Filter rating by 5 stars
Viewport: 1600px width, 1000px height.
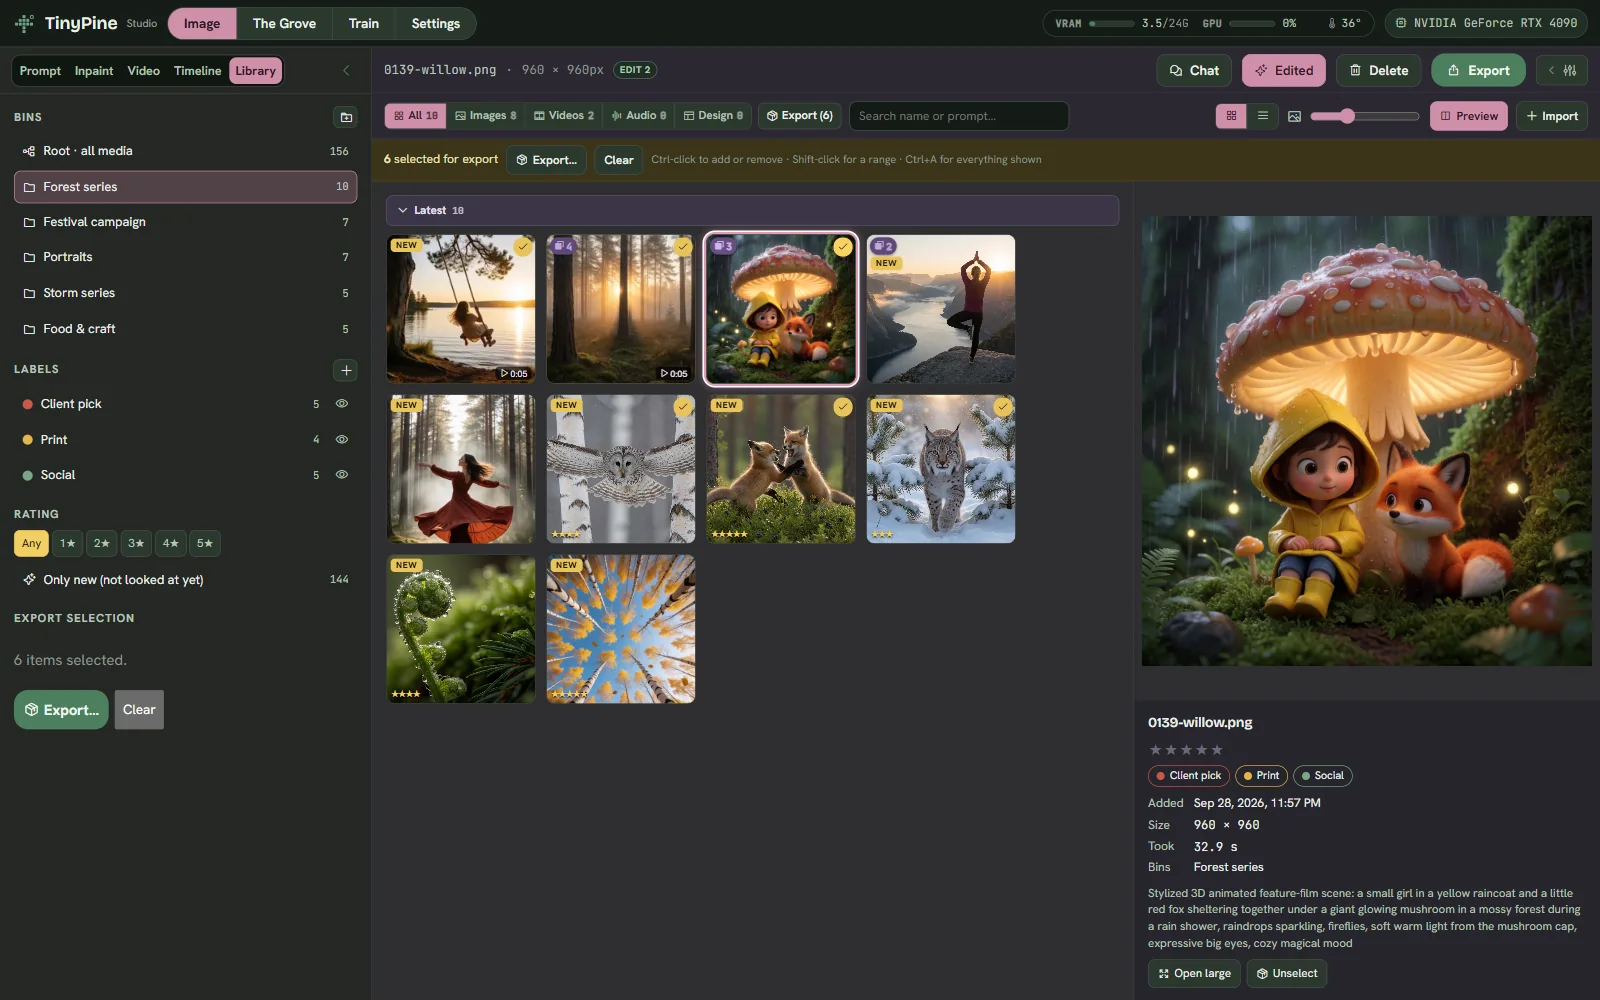[205, 543]
